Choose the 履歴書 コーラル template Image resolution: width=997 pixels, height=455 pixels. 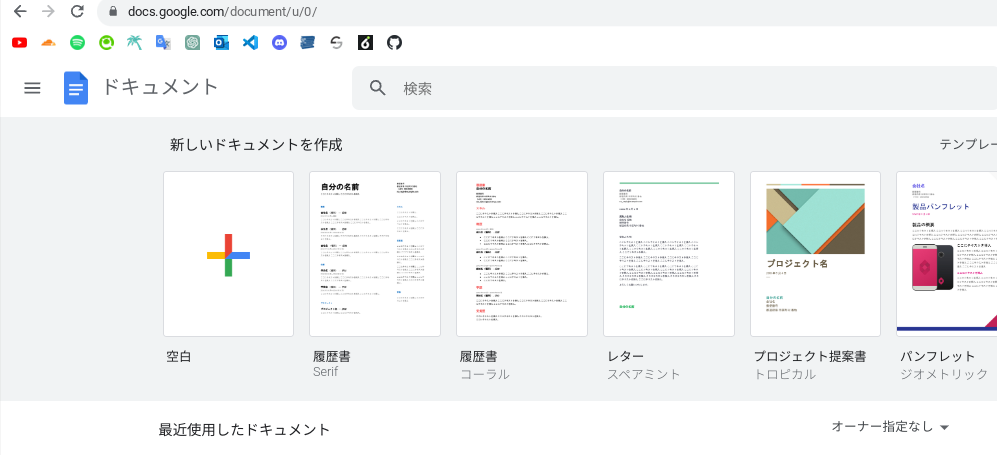(522, 254)
